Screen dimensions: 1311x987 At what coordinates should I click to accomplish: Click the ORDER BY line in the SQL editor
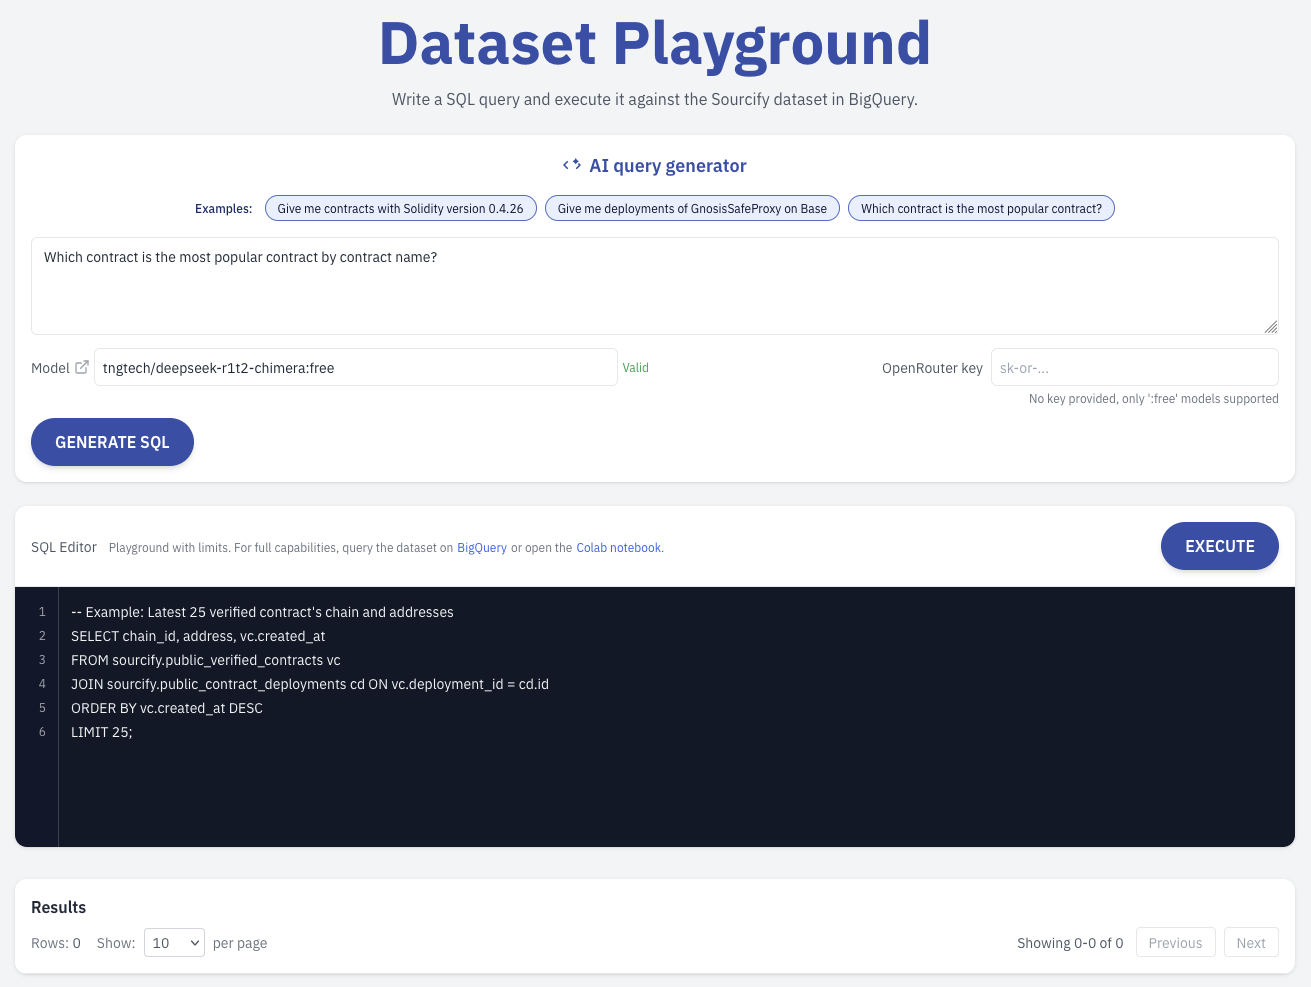pyautogui.click(x=166, y=707)
